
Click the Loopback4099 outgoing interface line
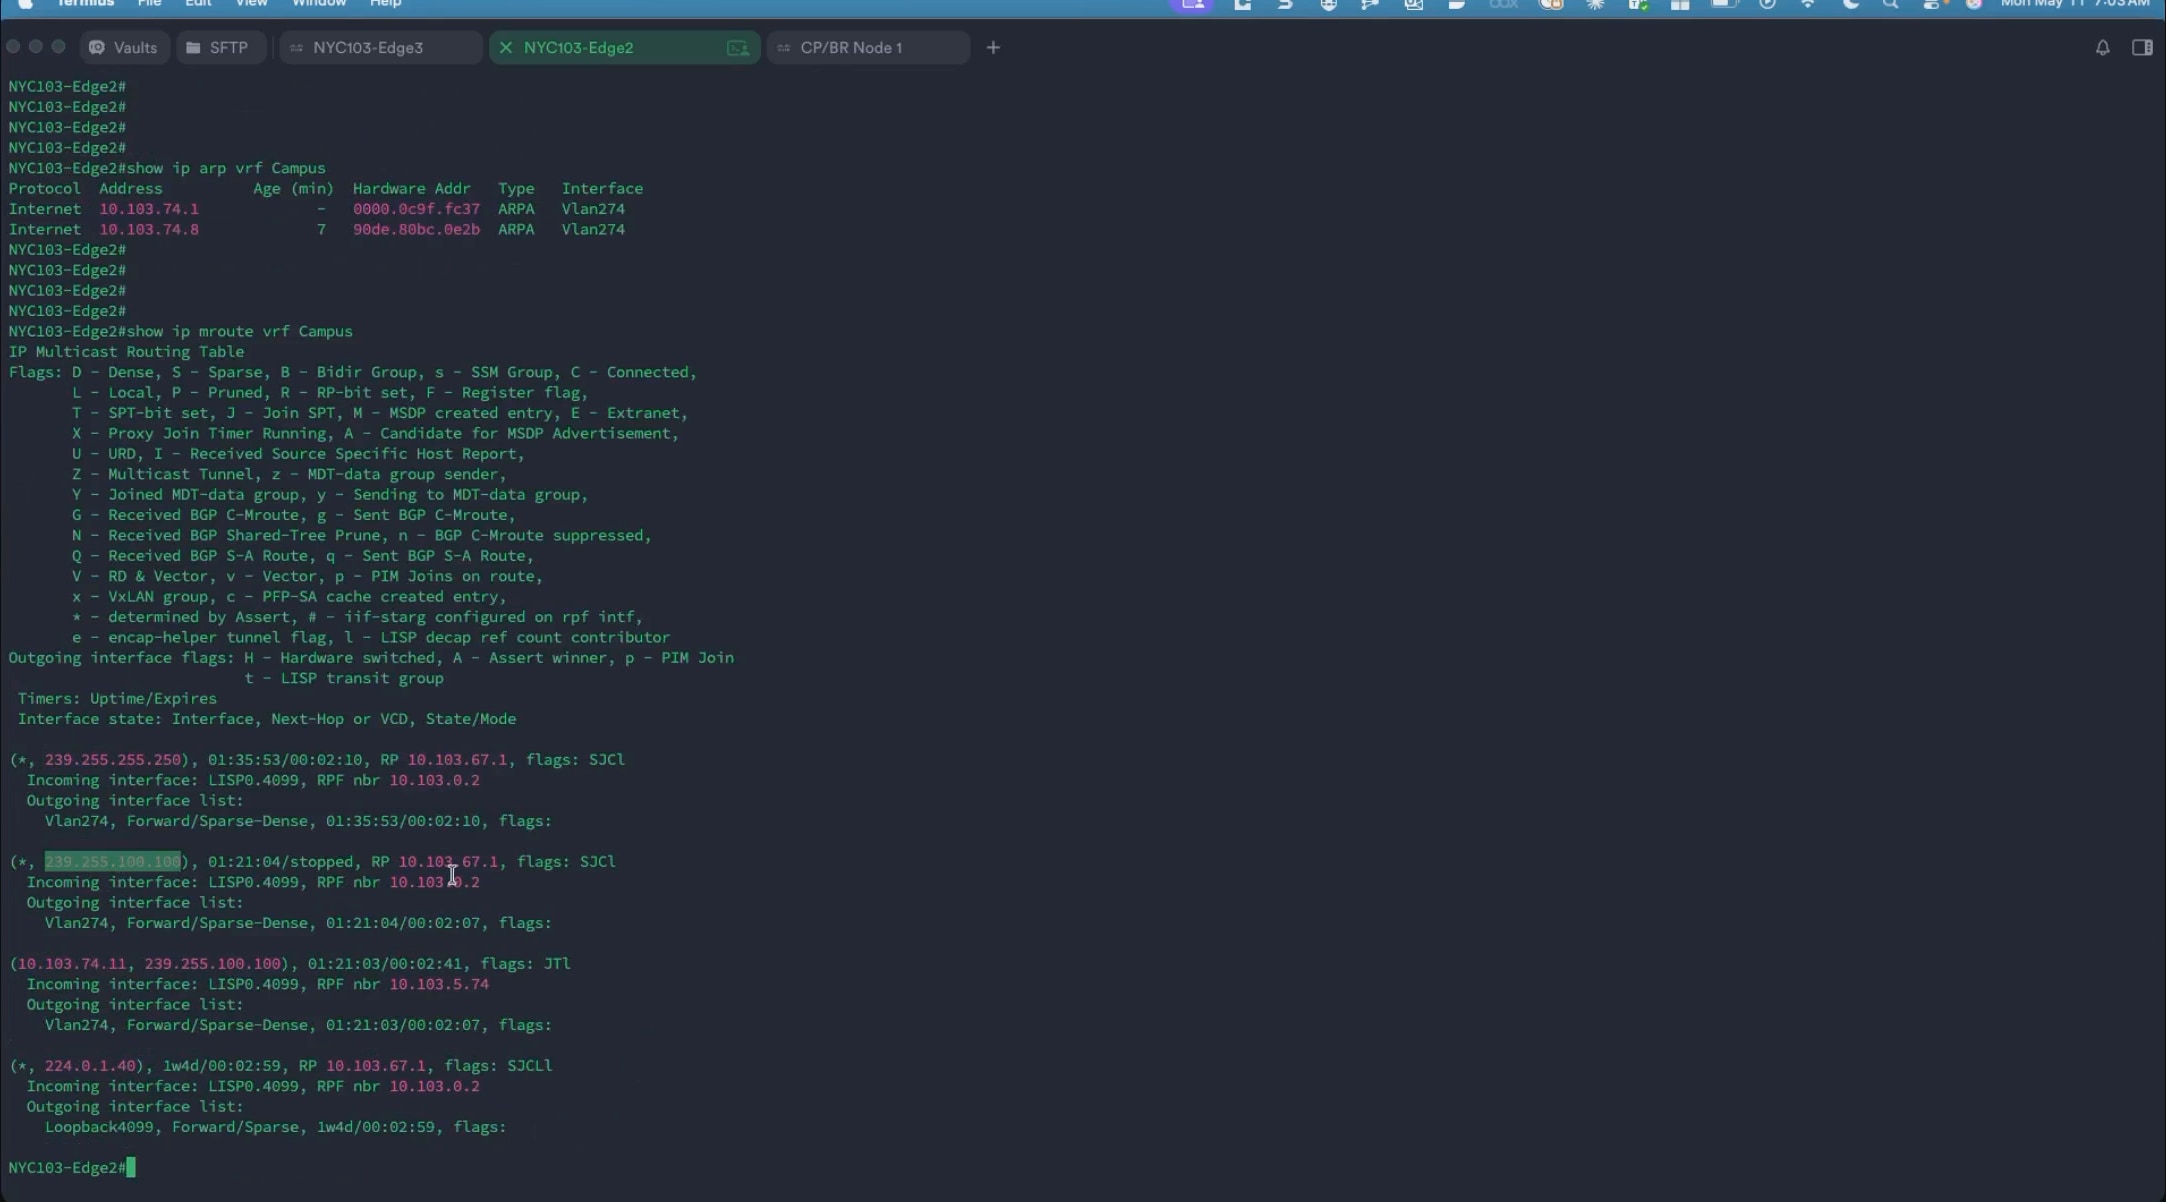[276, 1127]
